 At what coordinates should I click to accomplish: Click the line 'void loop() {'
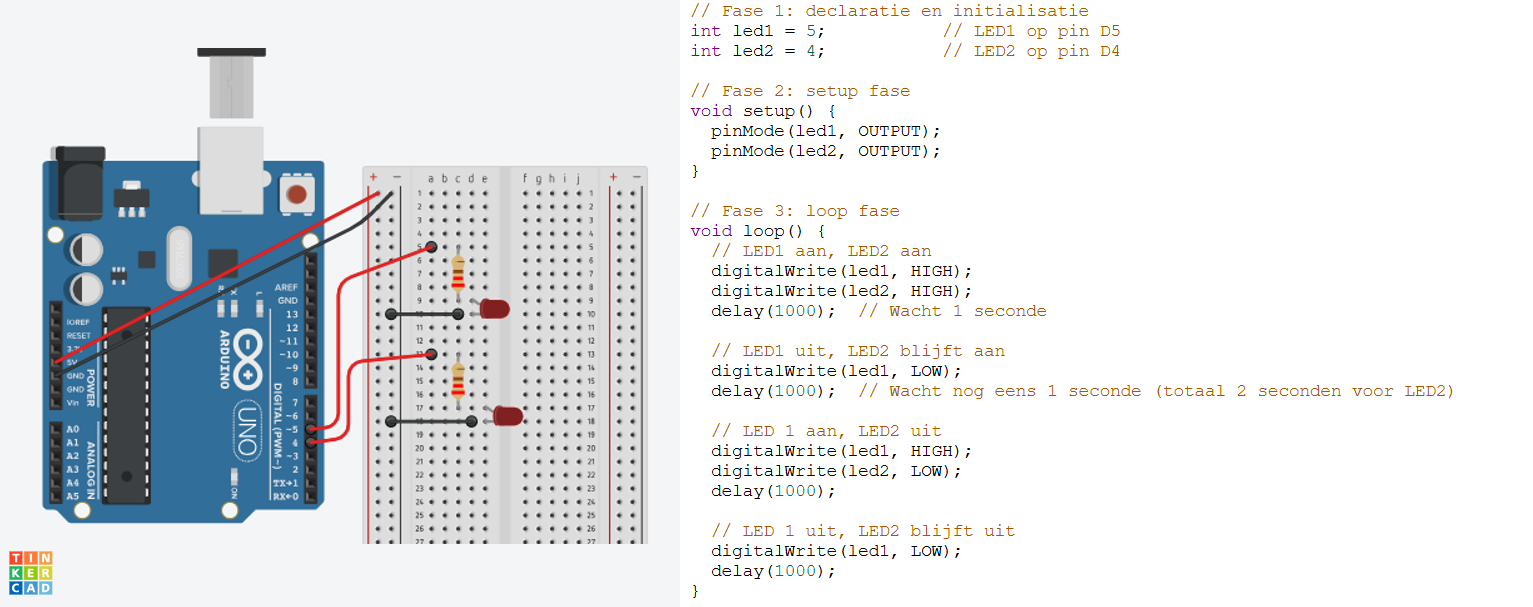[758, 231]
